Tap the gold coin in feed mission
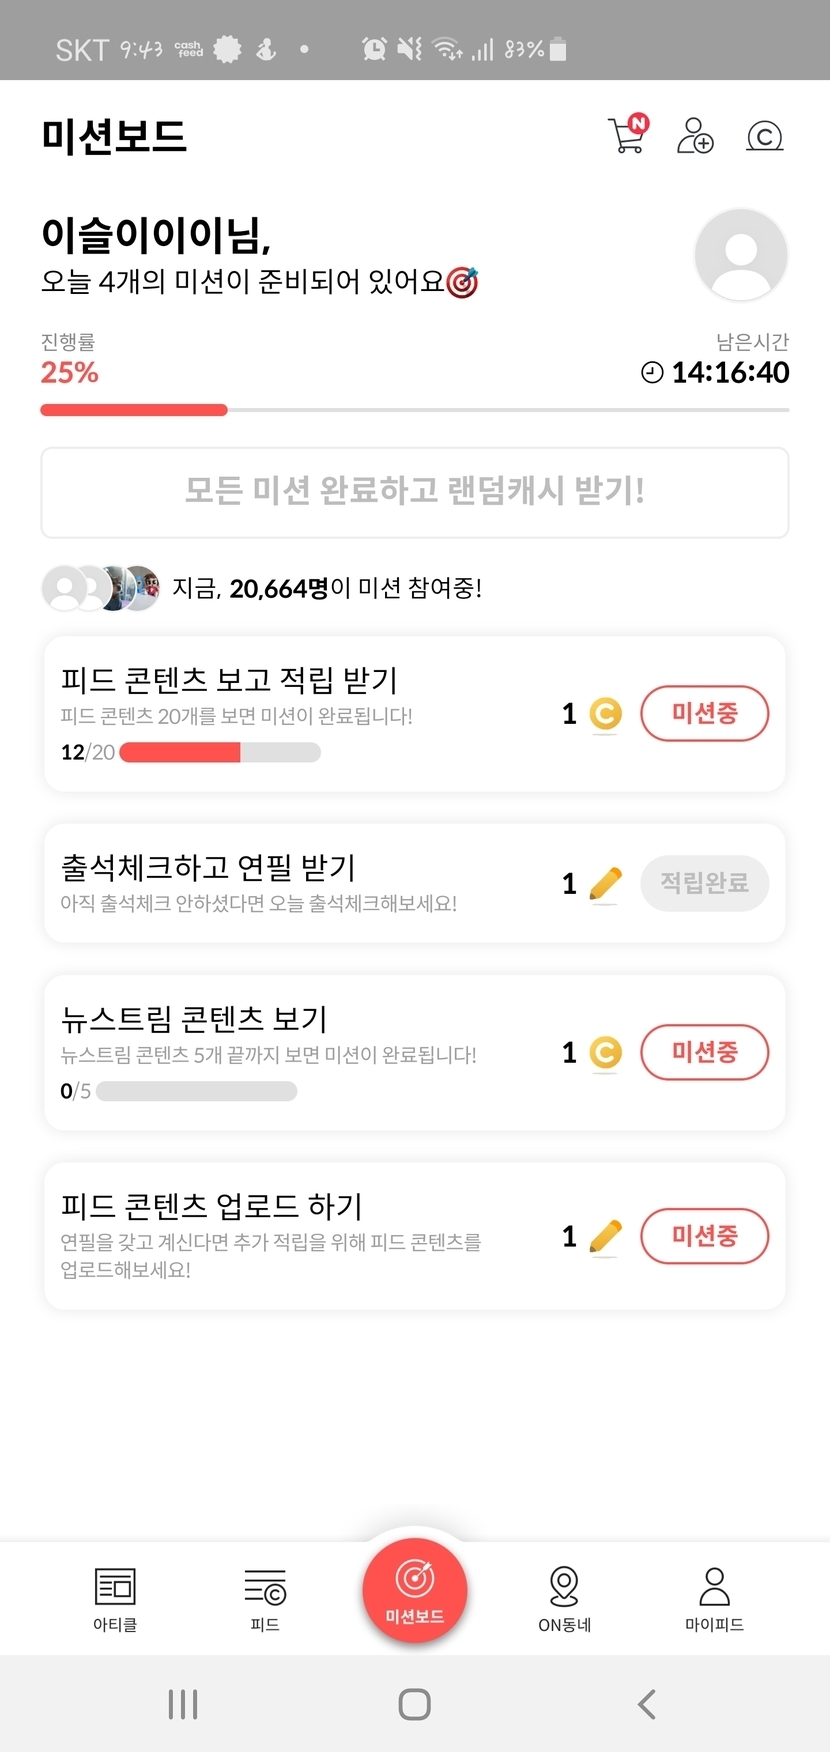 pos(605,714)
